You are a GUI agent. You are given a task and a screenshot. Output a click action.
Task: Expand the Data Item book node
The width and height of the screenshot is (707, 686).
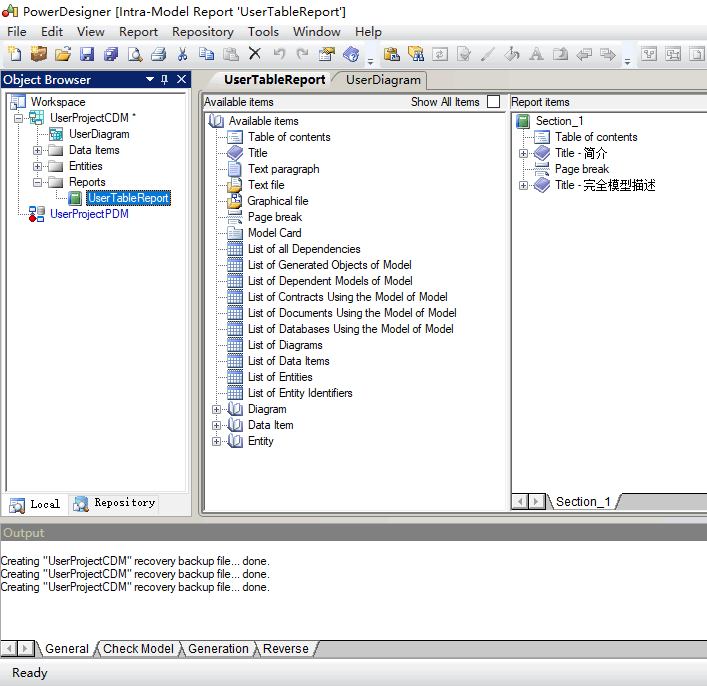(216, 425)
